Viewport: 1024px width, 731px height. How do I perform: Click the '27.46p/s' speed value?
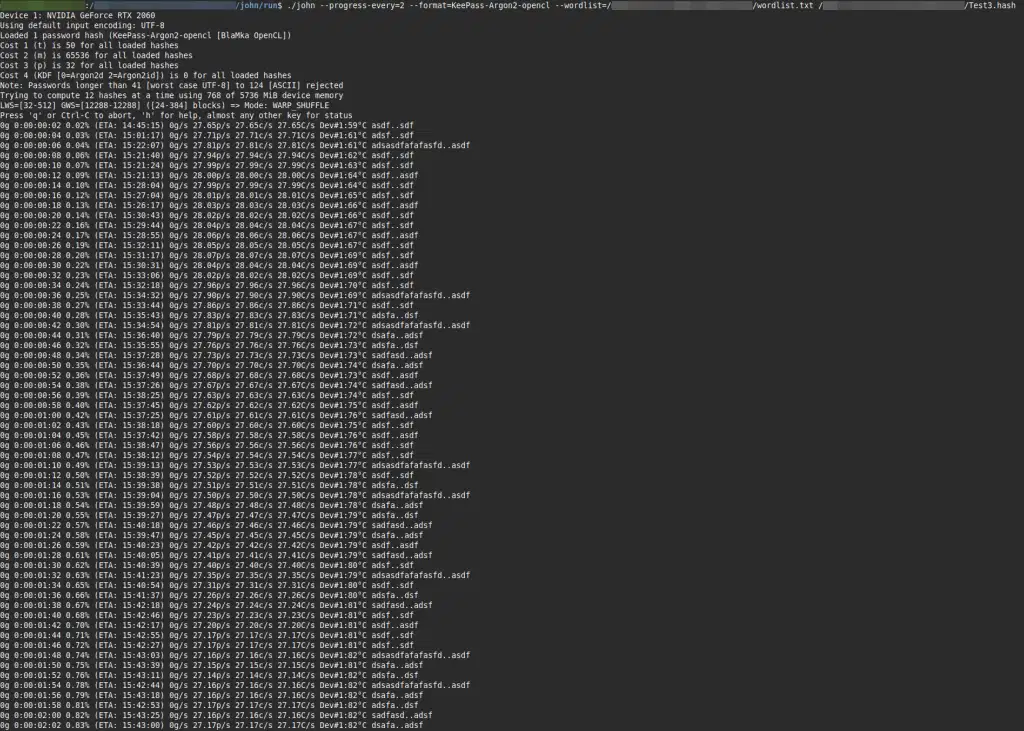click(211, 525)
